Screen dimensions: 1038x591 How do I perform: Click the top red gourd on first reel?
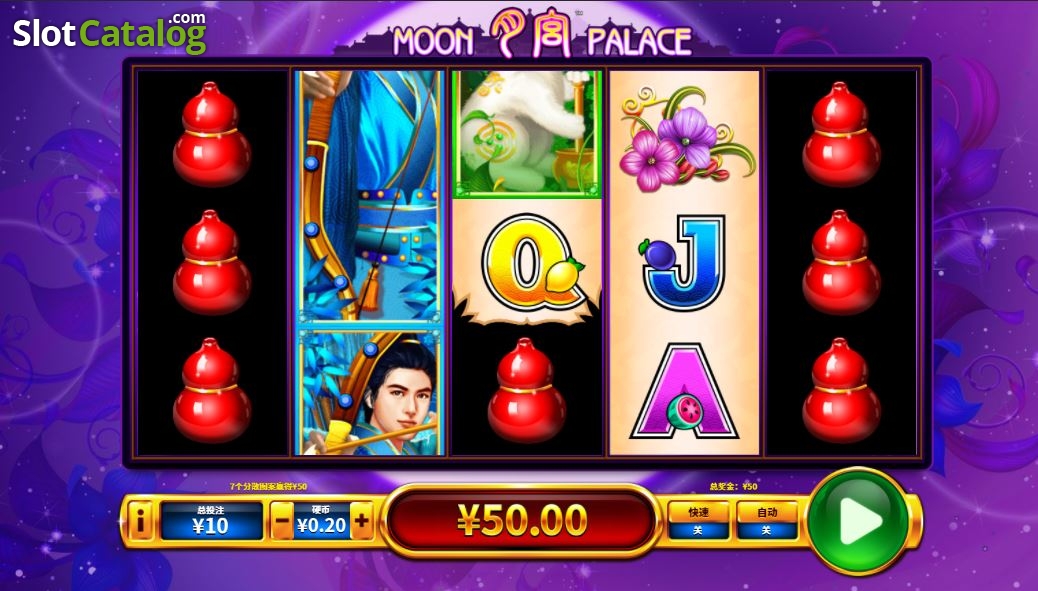pos(212,134)
